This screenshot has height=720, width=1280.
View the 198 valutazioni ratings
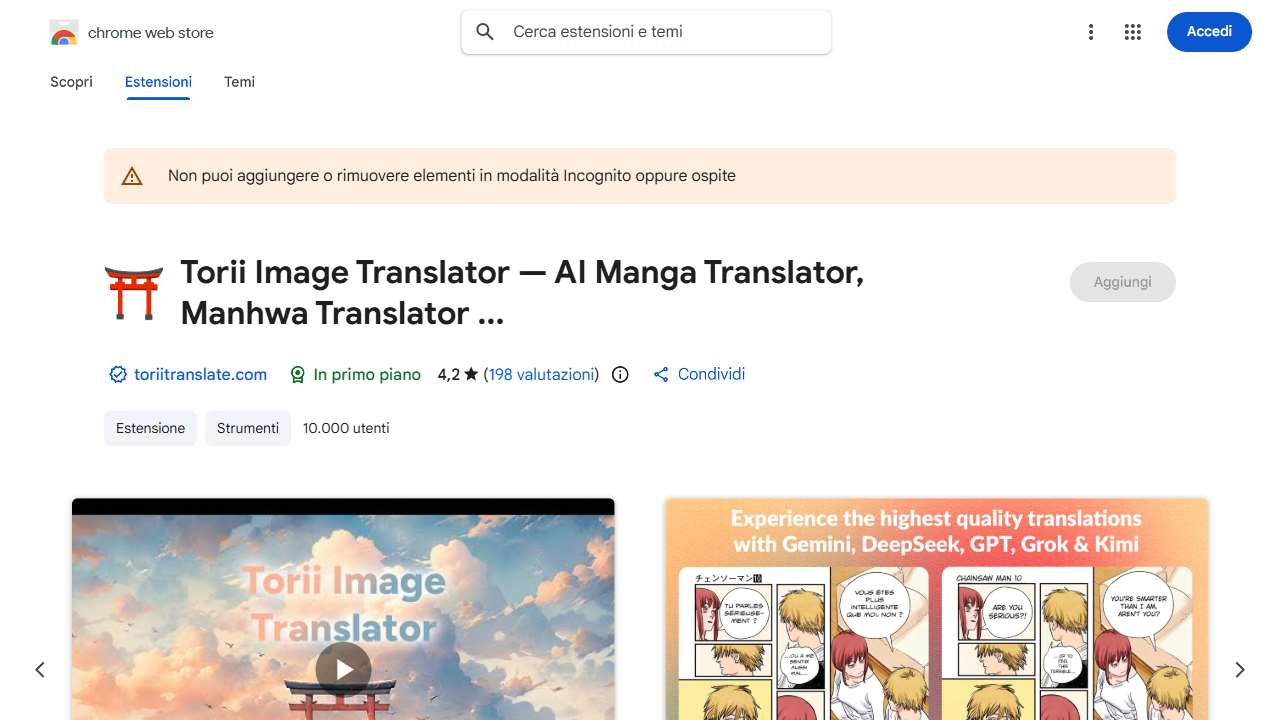(x=541, y=375)
